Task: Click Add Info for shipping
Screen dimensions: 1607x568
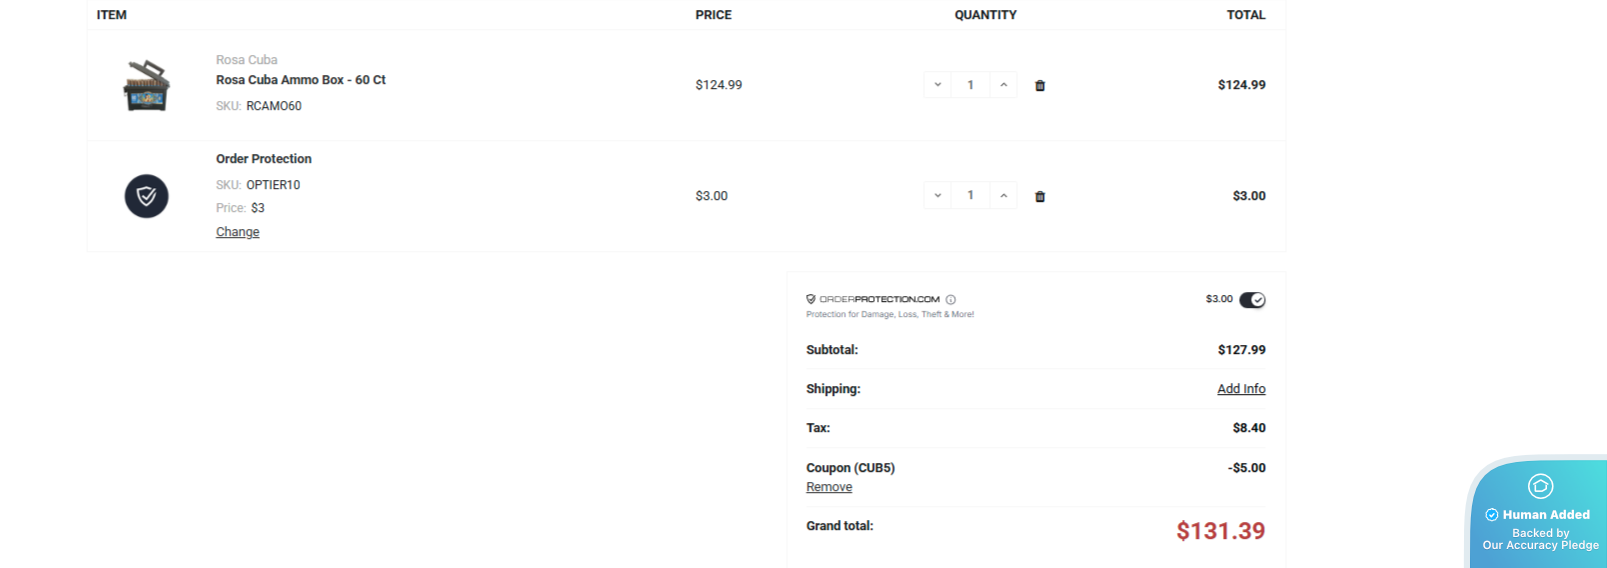Action: pos(1241,389)
